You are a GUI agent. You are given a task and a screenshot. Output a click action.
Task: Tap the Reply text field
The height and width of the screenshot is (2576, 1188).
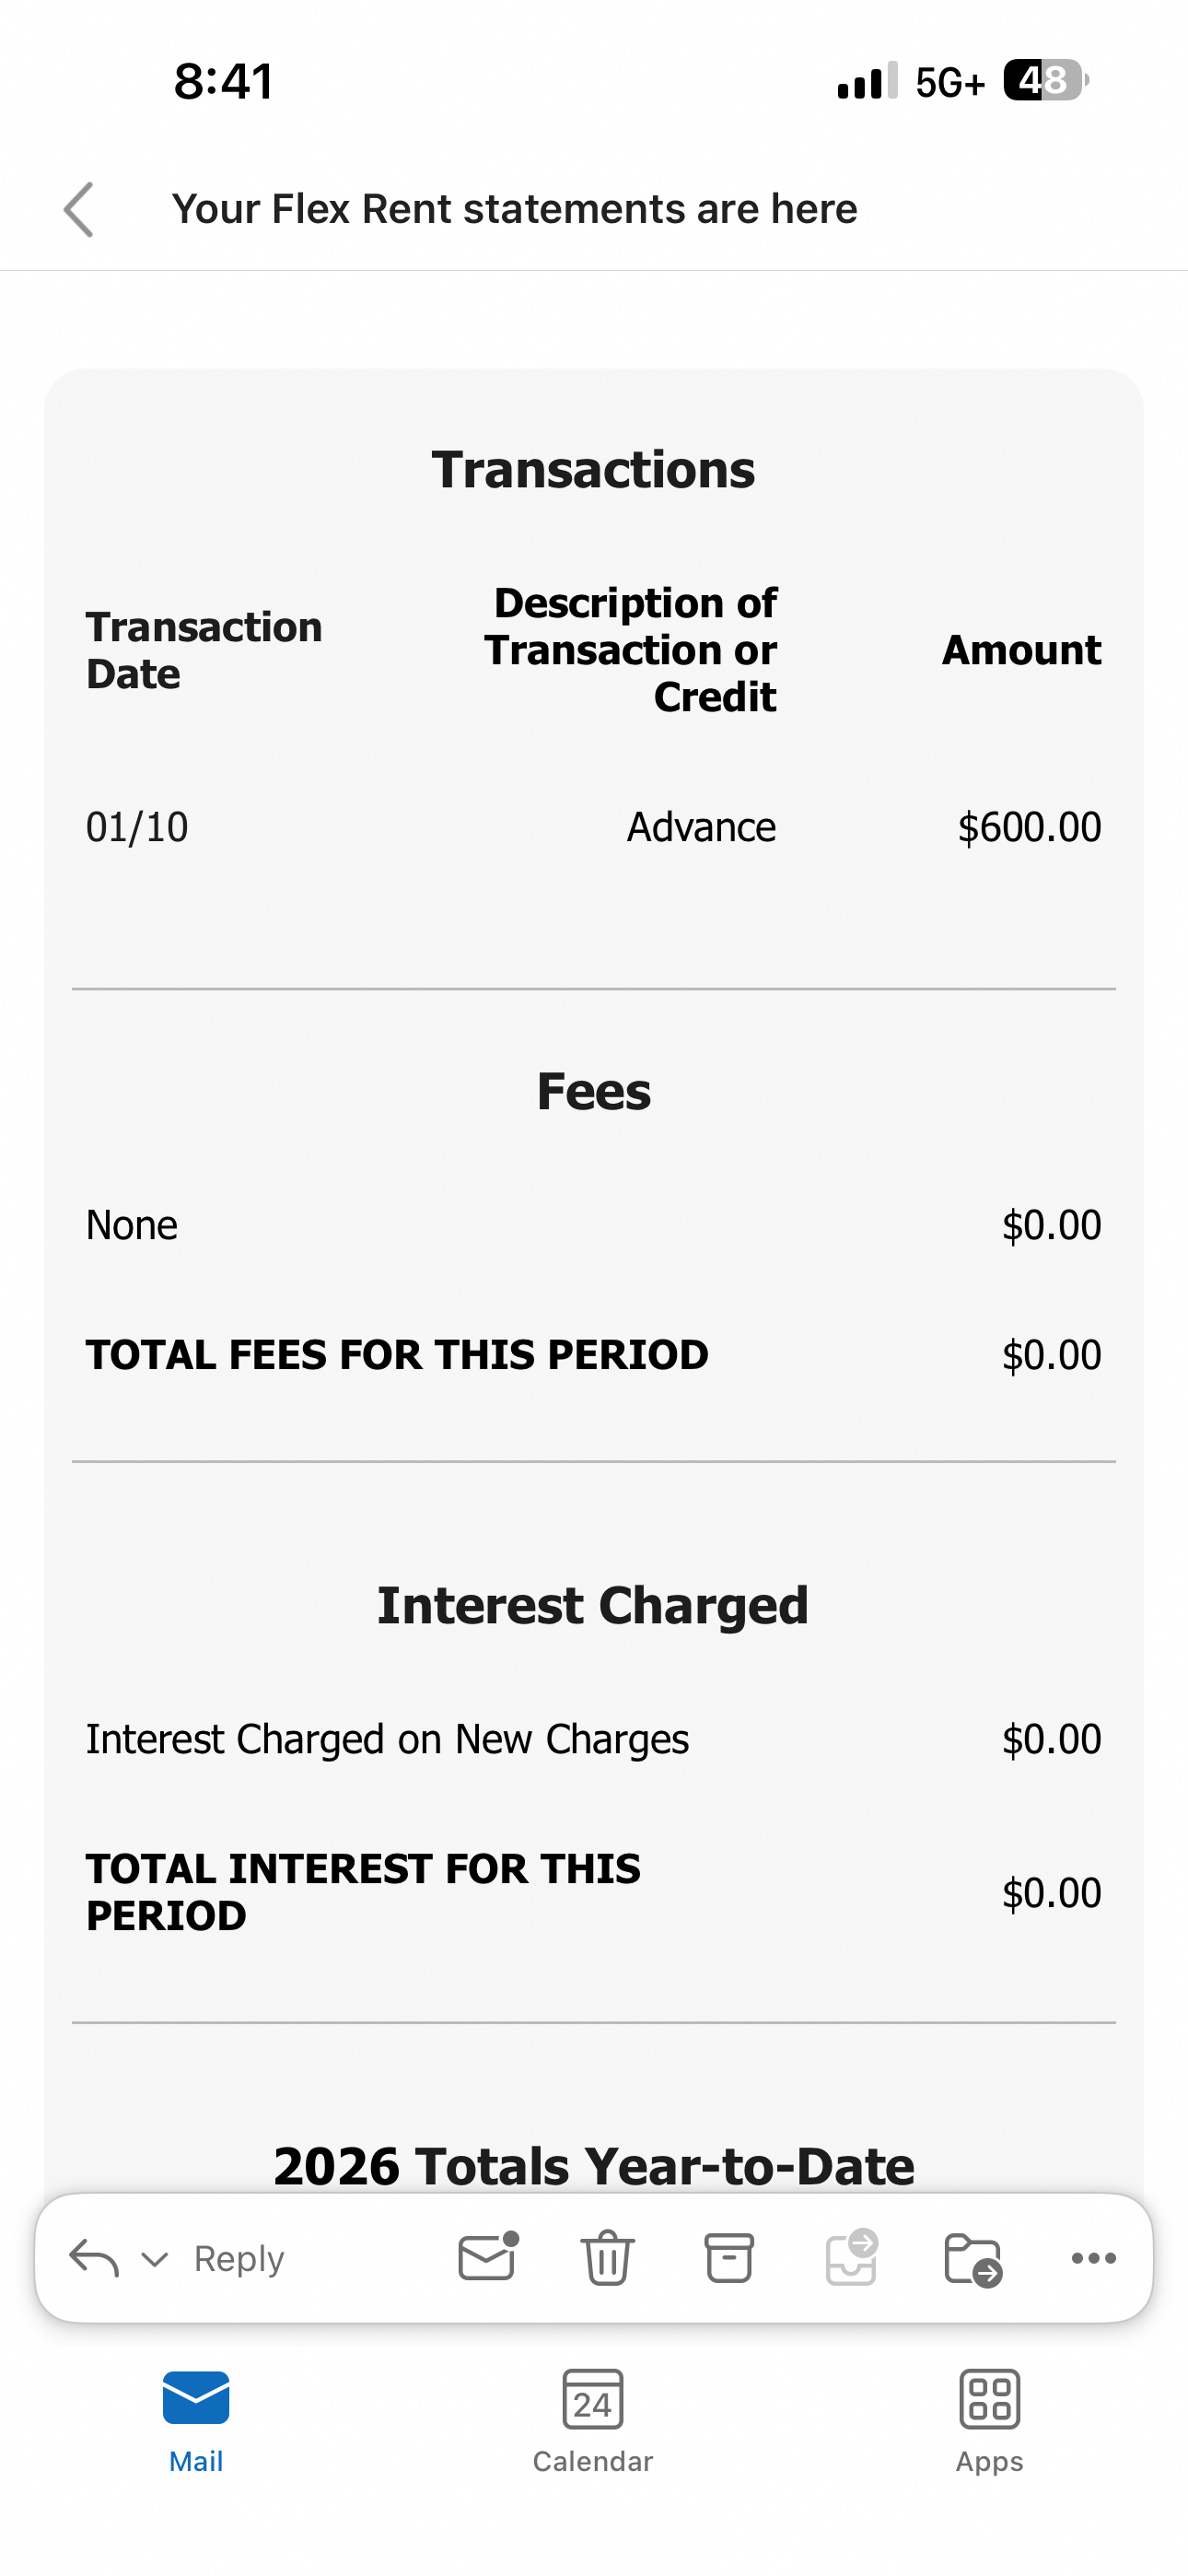pos(240,2259)
